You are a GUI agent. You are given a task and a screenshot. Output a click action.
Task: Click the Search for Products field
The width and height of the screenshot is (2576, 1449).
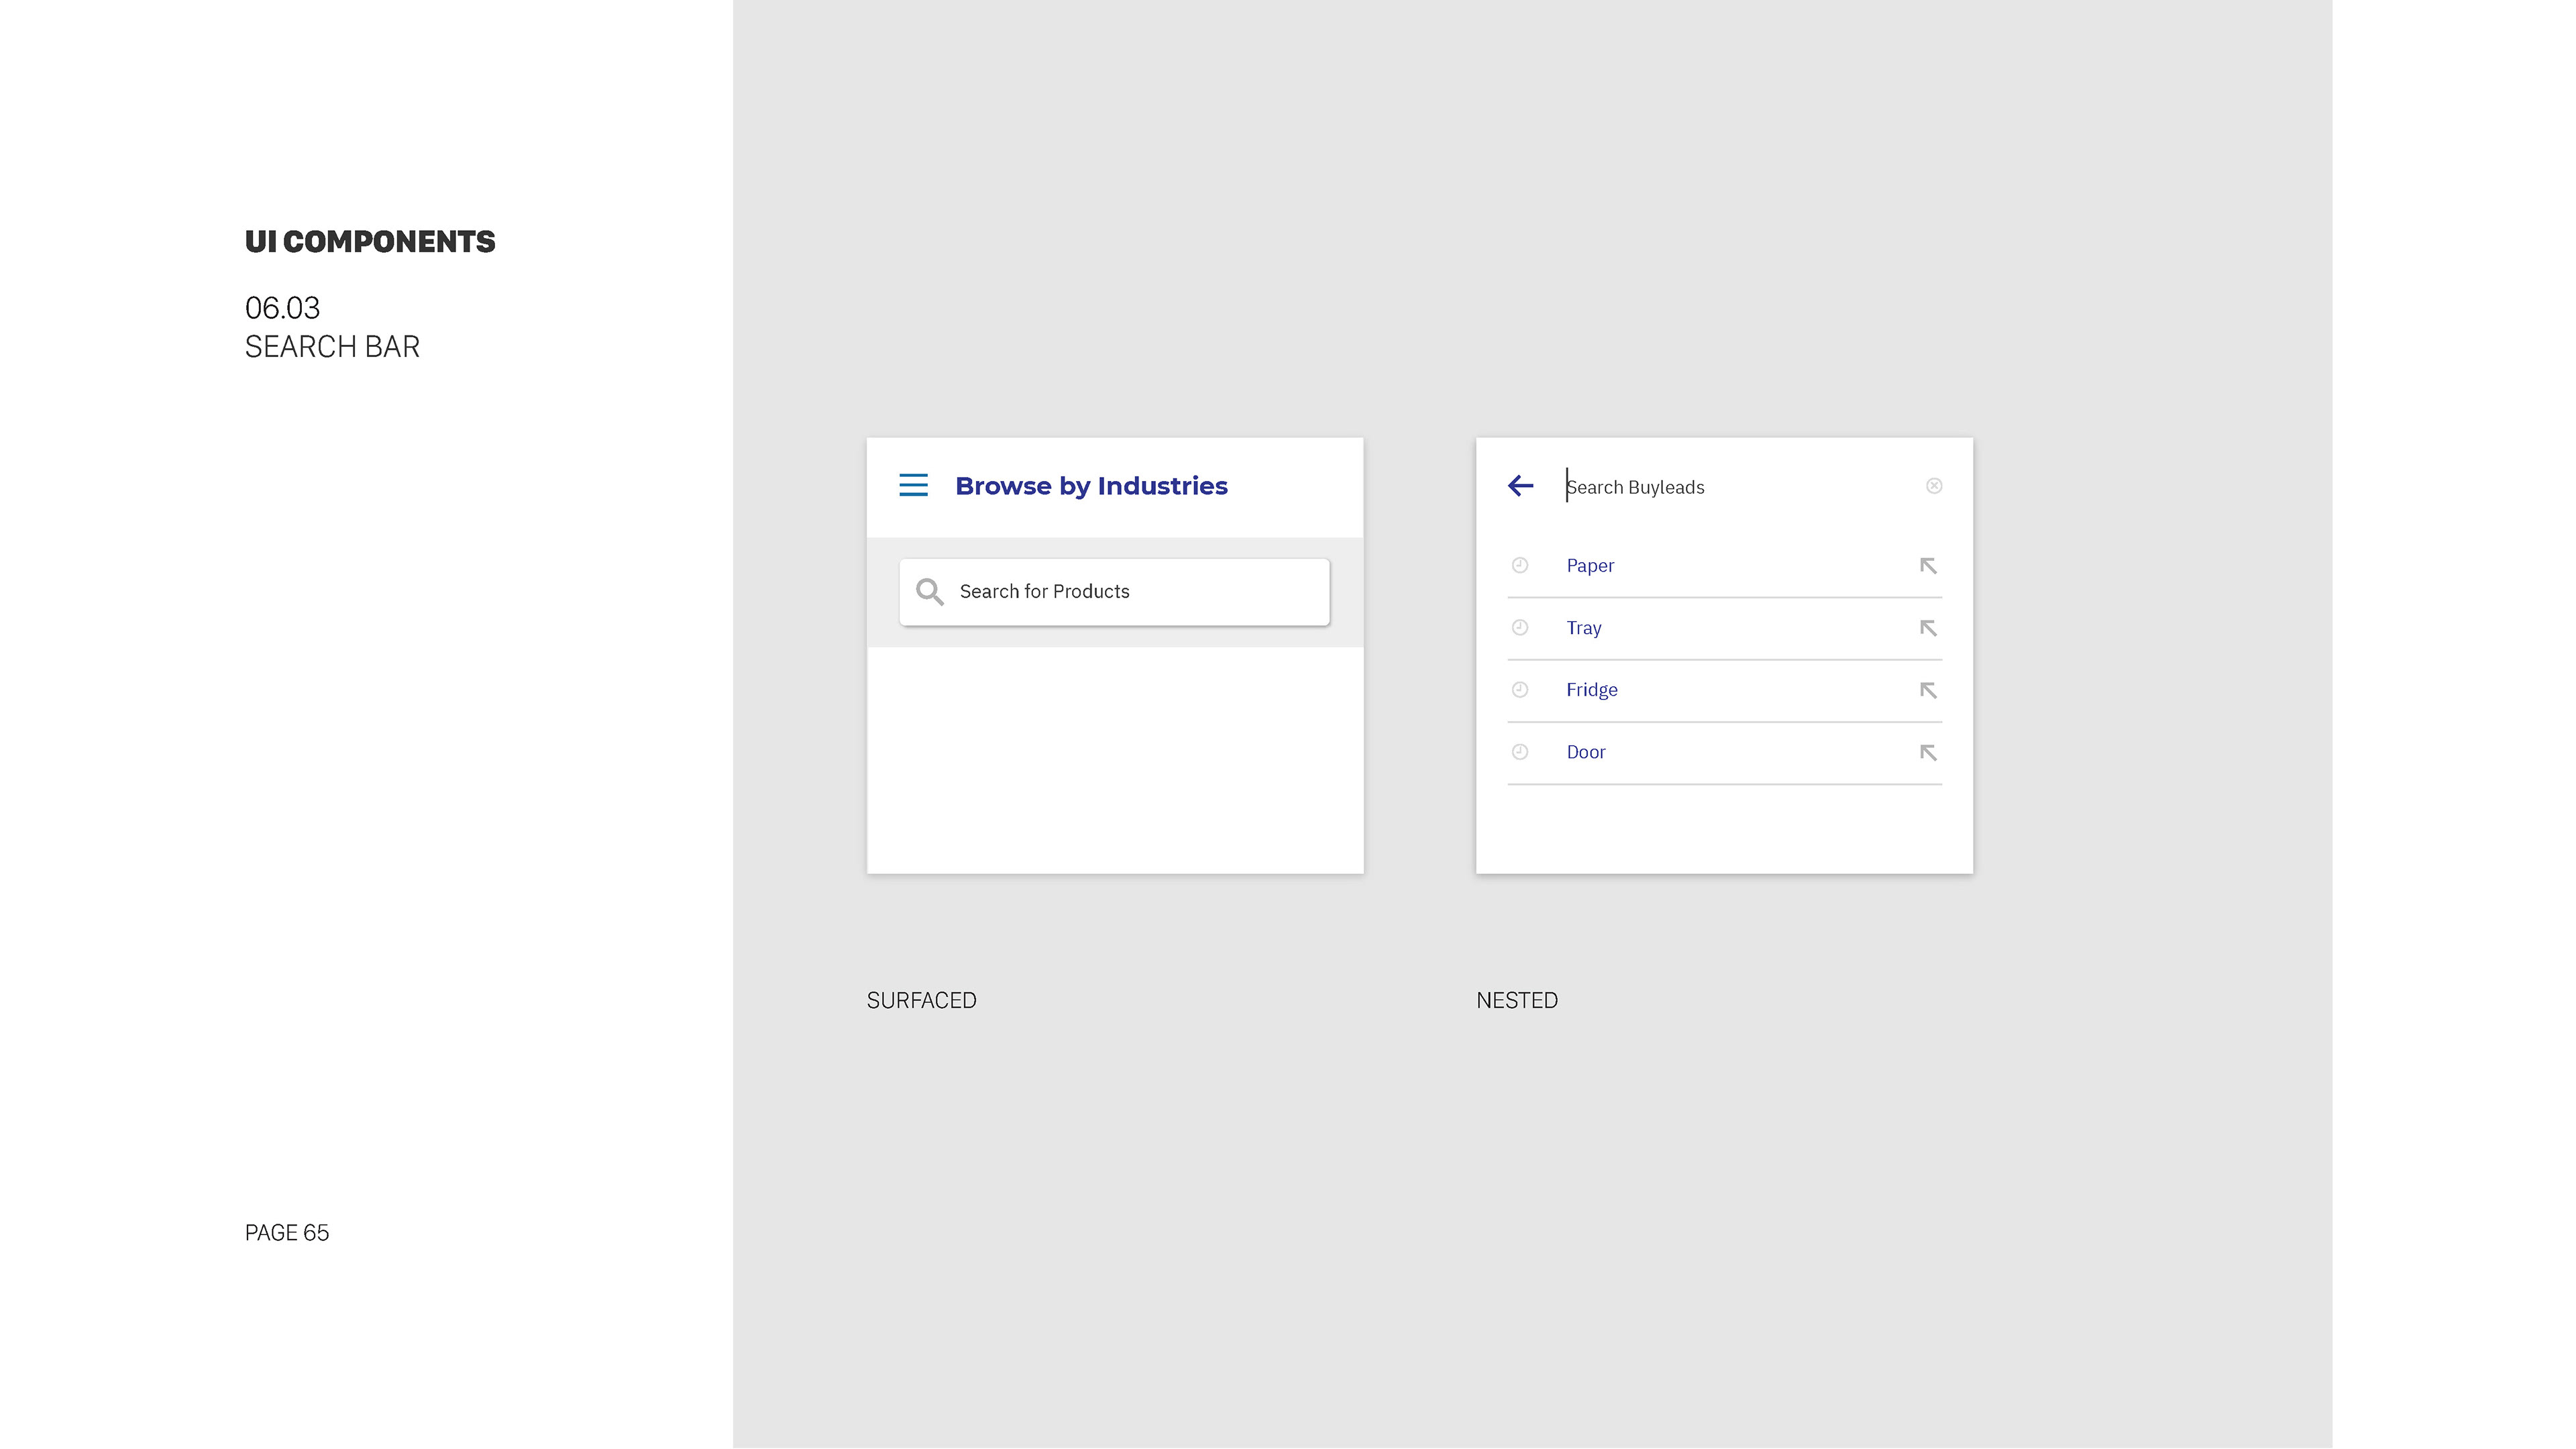point(1114,592)
